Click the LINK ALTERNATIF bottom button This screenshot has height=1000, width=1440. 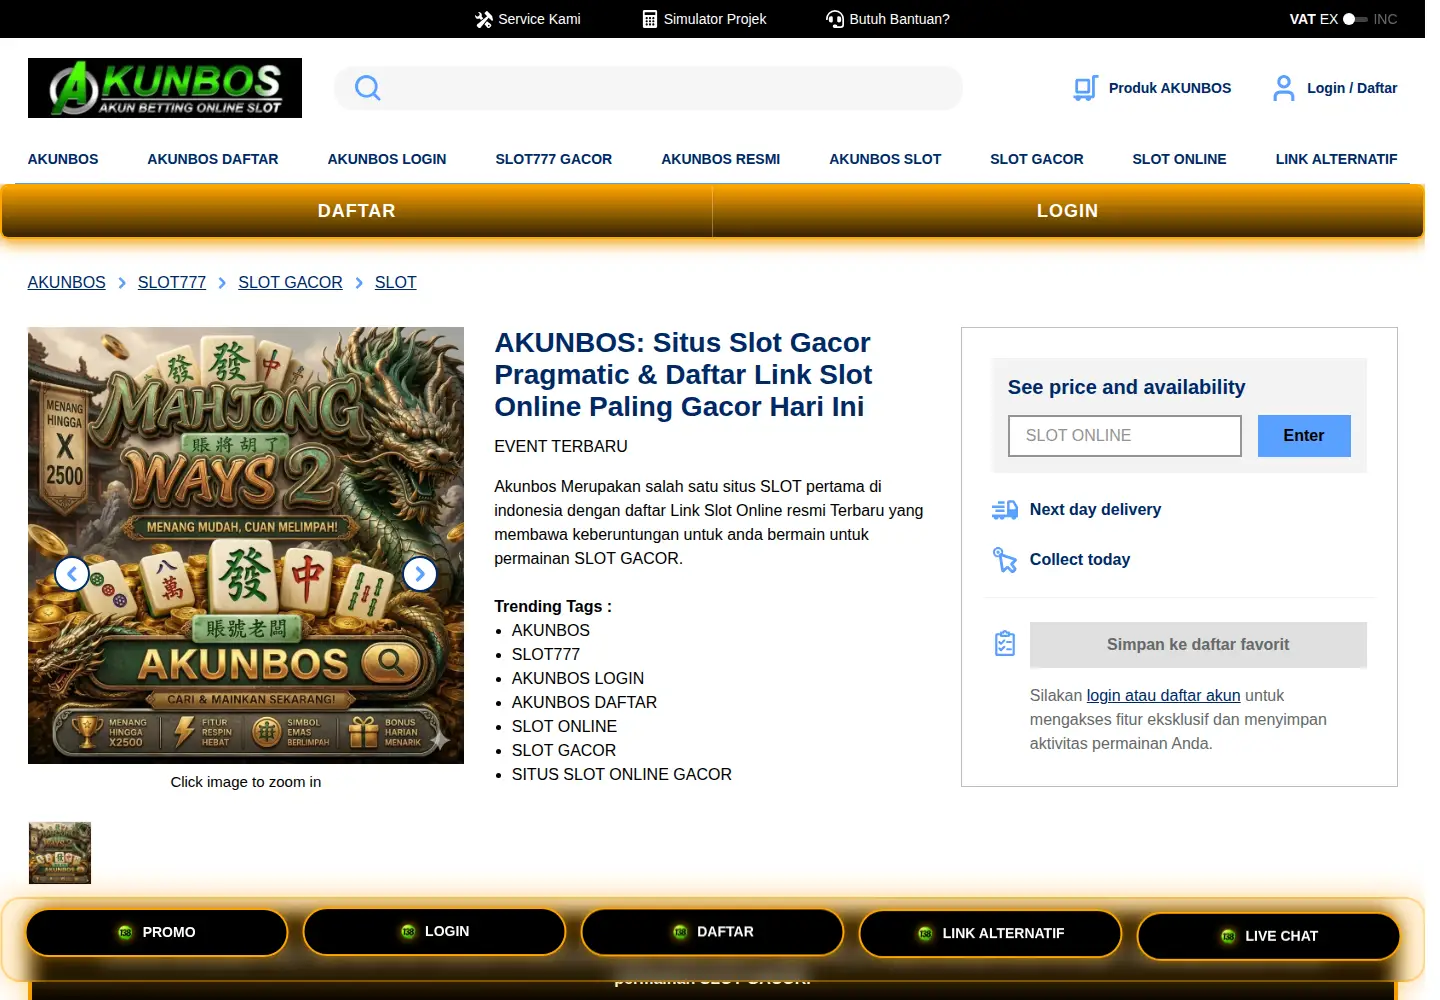(991, 933)
